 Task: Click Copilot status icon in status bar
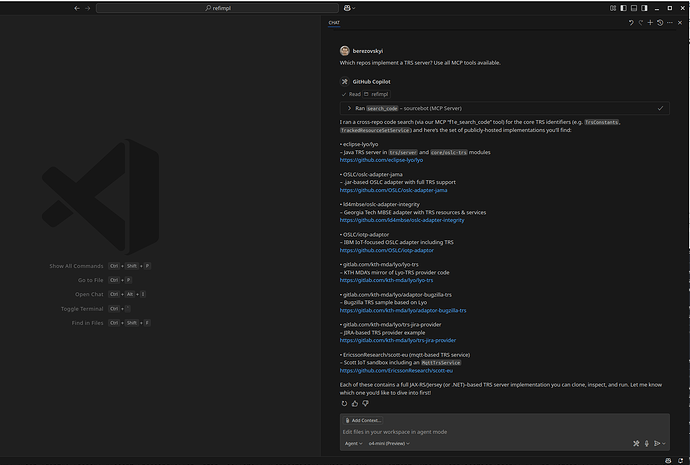coord(668,461)
